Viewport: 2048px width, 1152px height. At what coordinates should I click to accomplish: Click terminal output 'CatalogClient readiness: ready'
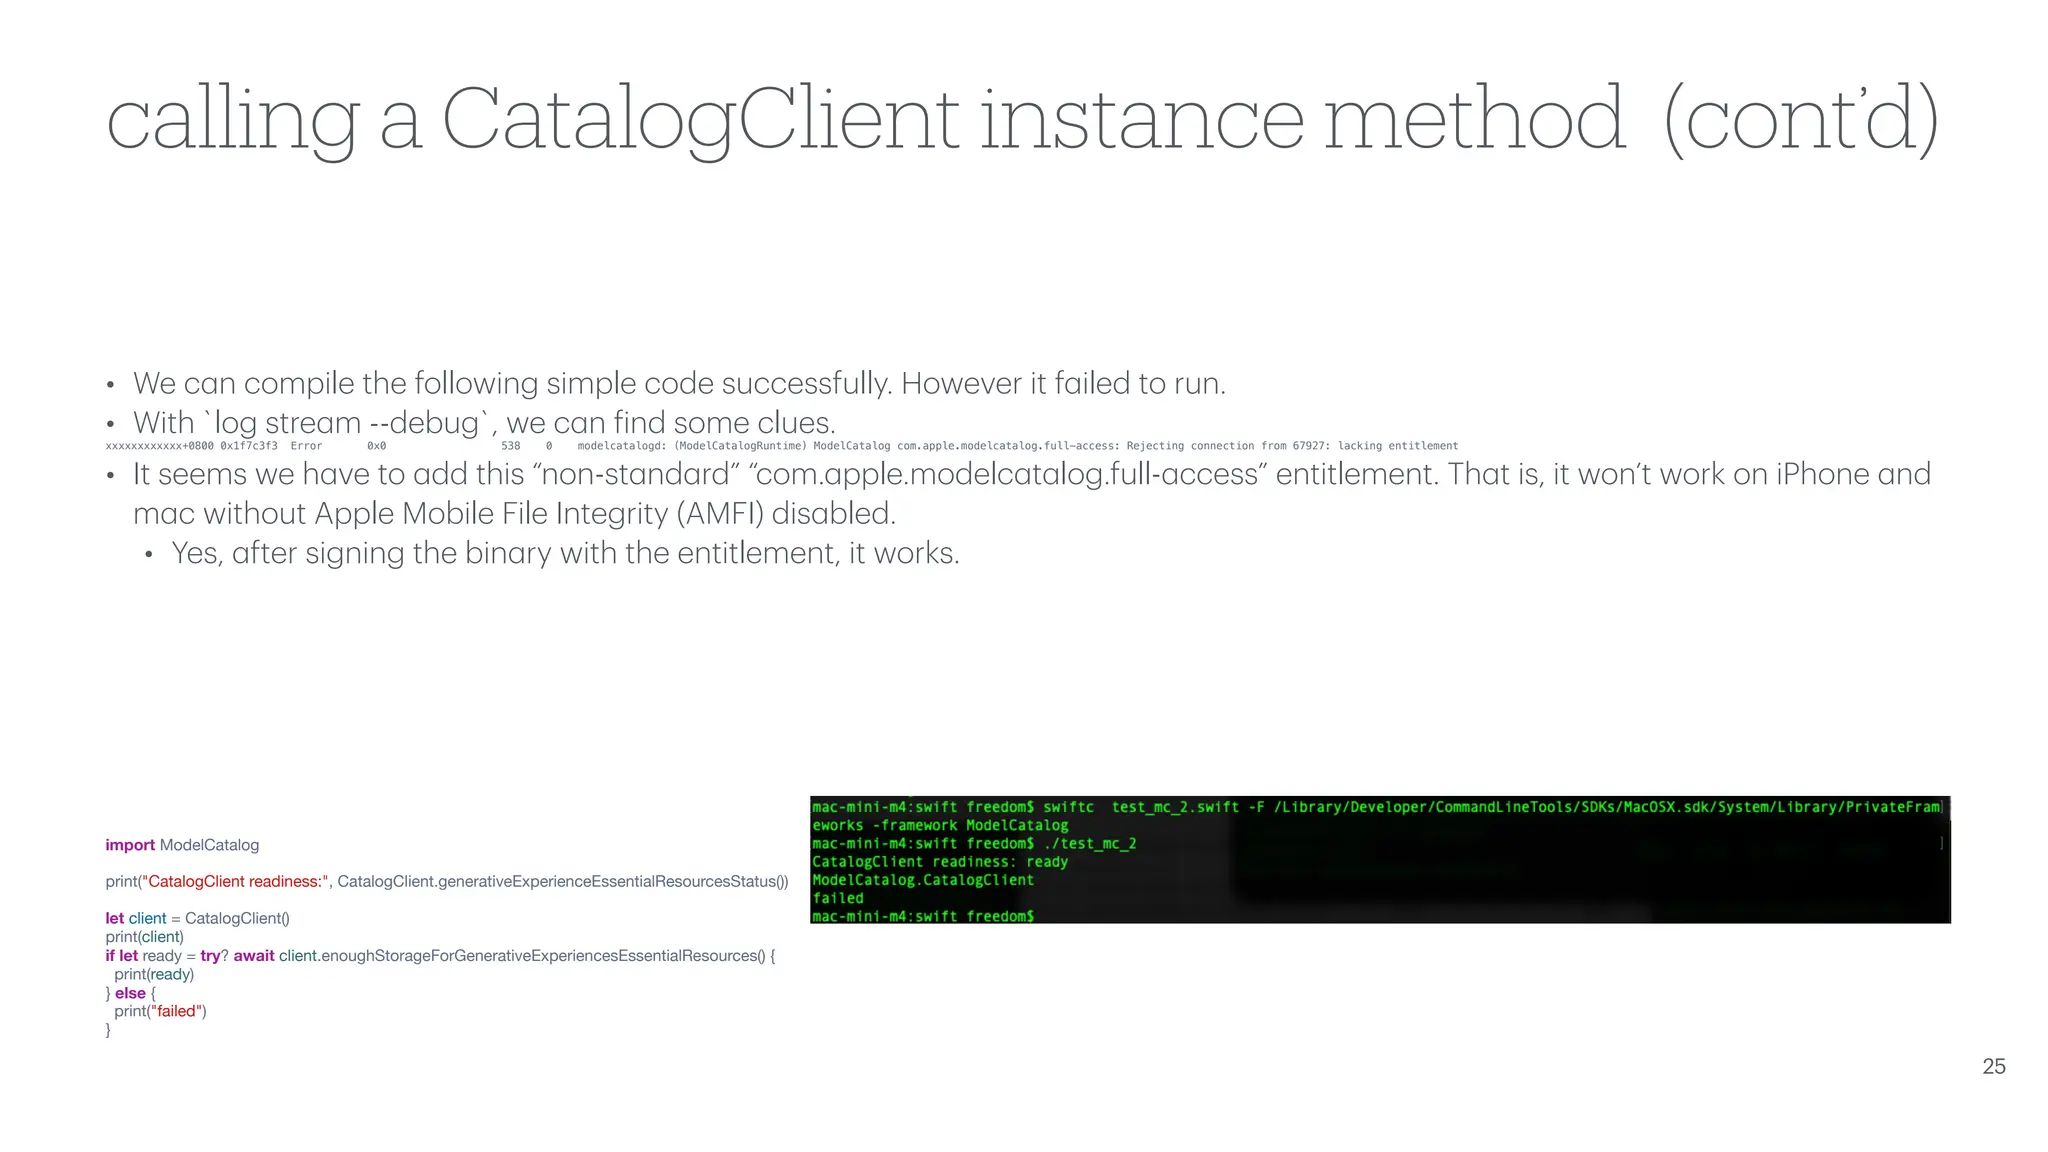click(x=940, y=861)
